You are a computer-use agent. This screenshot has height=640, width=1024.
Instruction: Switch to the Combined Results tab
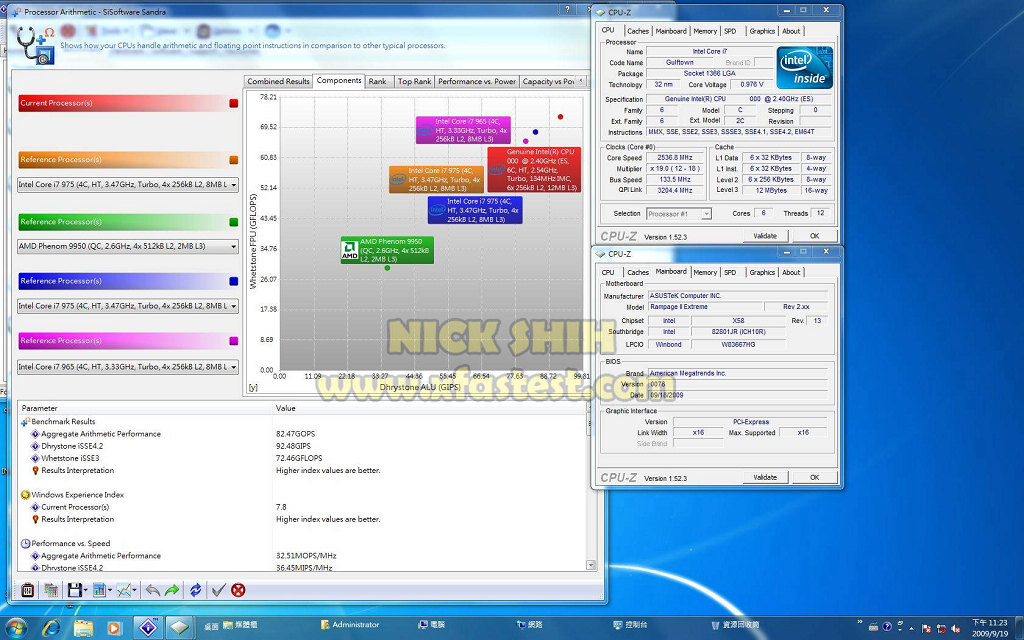(278, 82)
